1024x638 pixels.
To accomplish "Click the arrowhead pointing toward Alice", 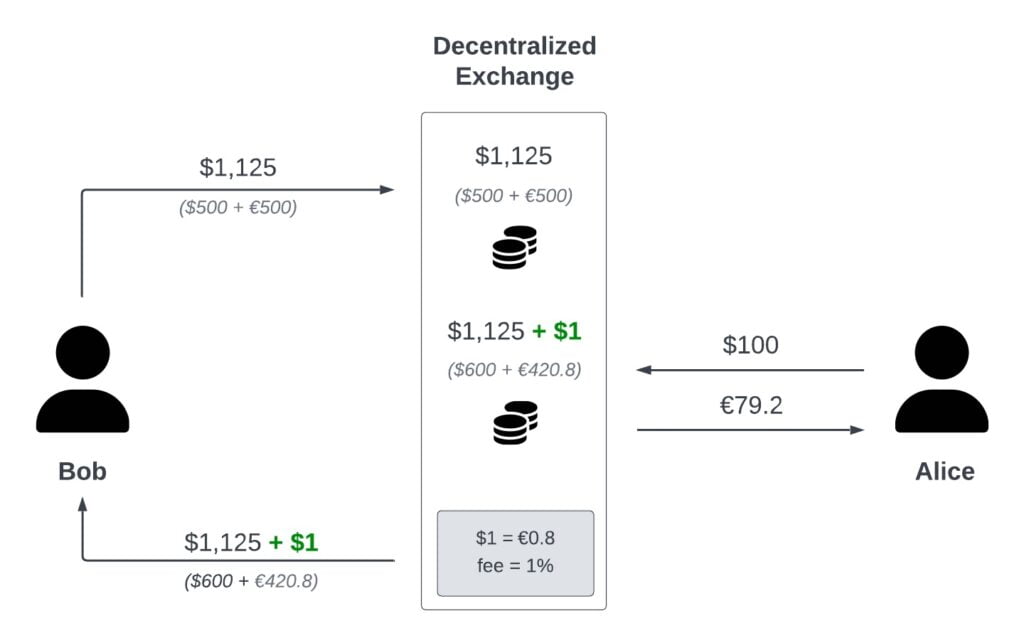I will click(857, 430).
